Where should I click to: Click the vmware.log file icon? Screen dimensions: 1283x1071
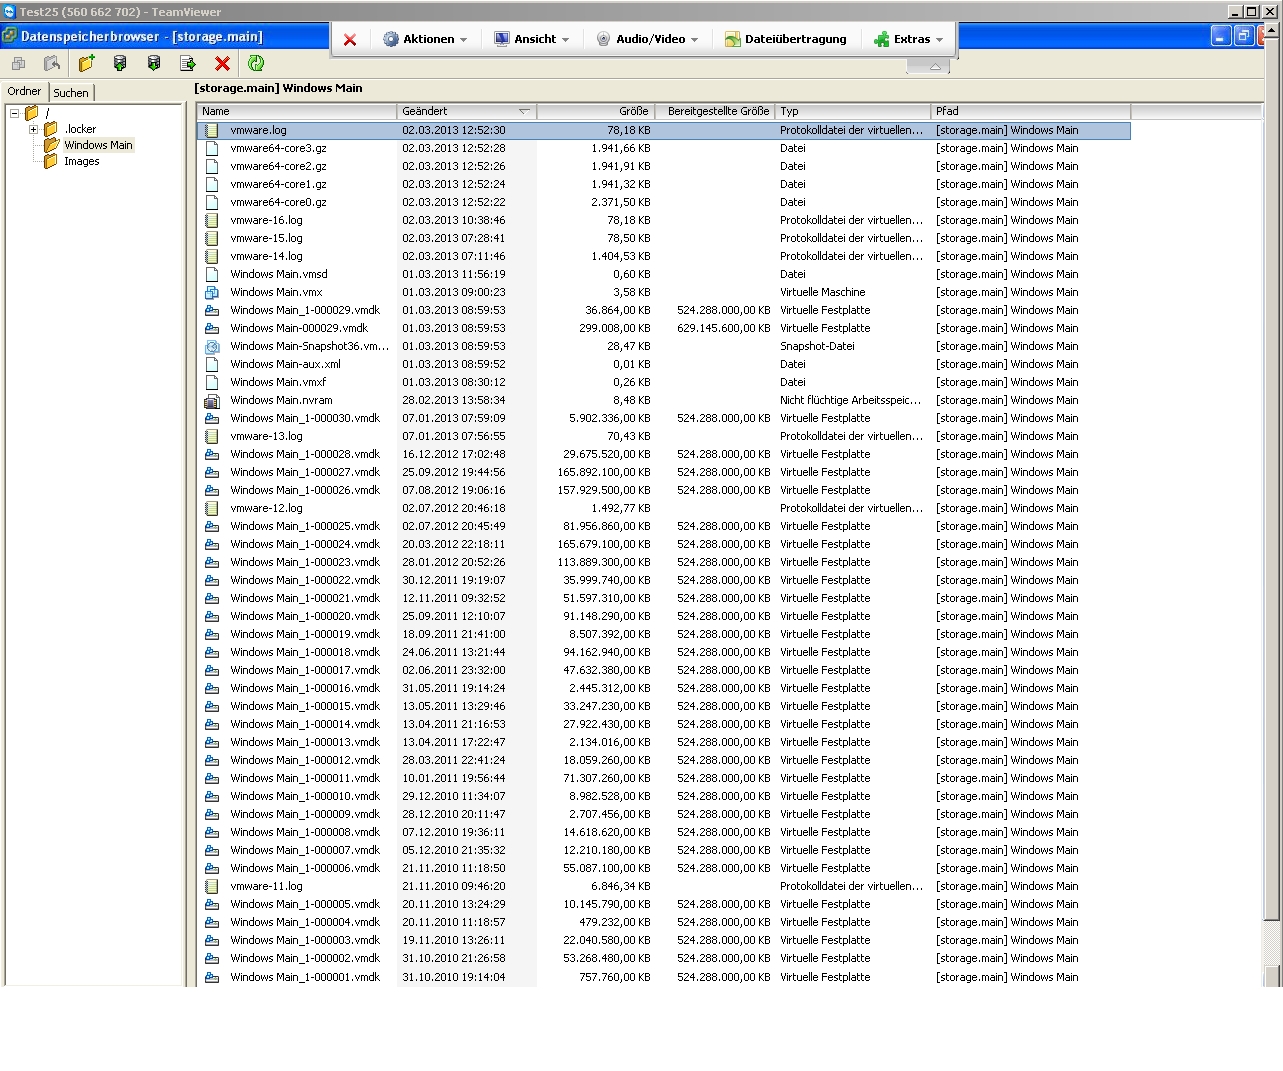pos(212,130)
